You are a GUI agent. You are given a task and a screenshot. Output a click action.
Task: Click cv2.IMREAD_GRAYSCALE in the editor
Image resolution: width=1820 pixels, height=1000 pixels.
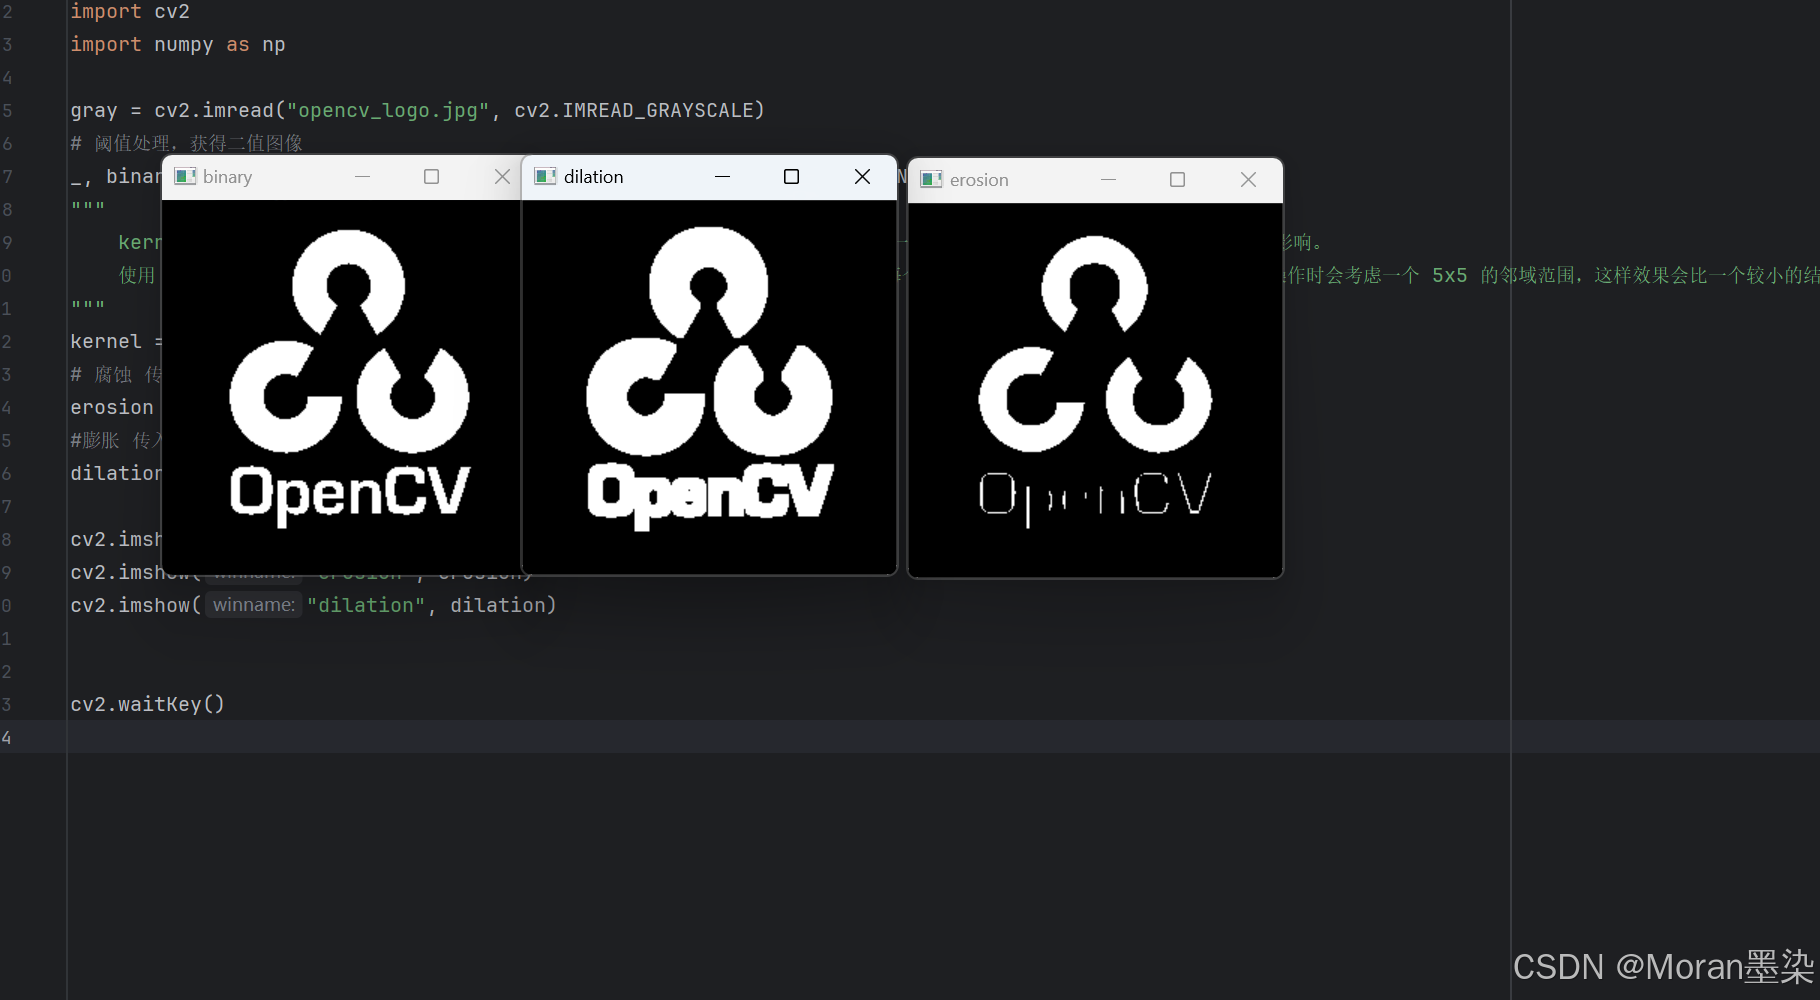[x=636, y=111]
